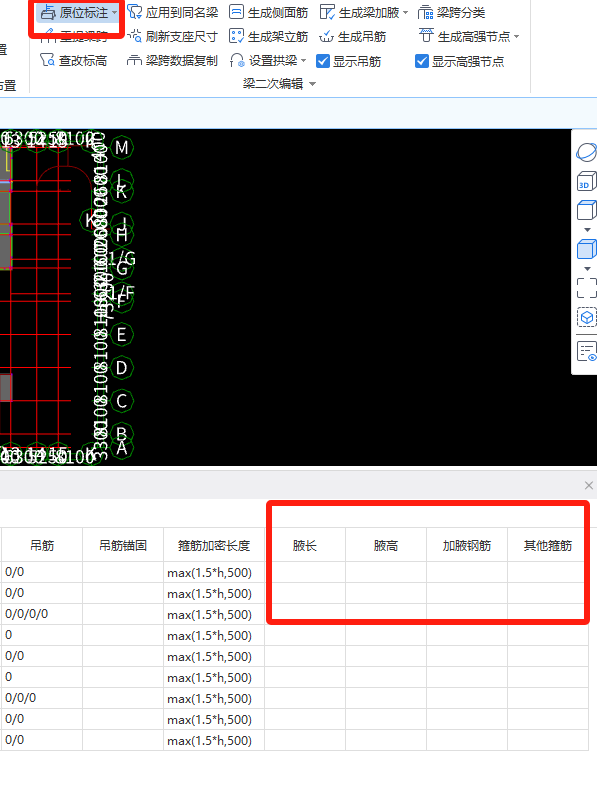Click the dashed-square zoom window icon
The image size is (597, 796).
point(586,288)
